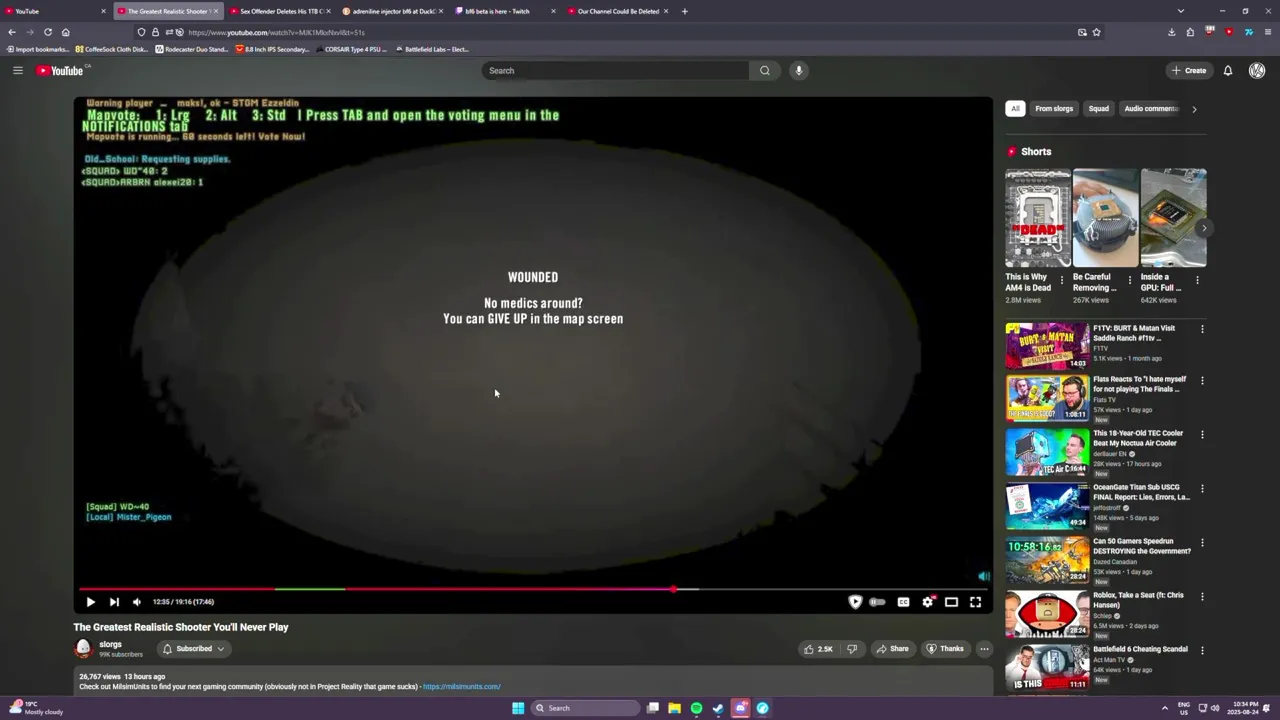Open the Windows Start menu
Viewport: 1280px width, 720px height.
pos(518,708)
